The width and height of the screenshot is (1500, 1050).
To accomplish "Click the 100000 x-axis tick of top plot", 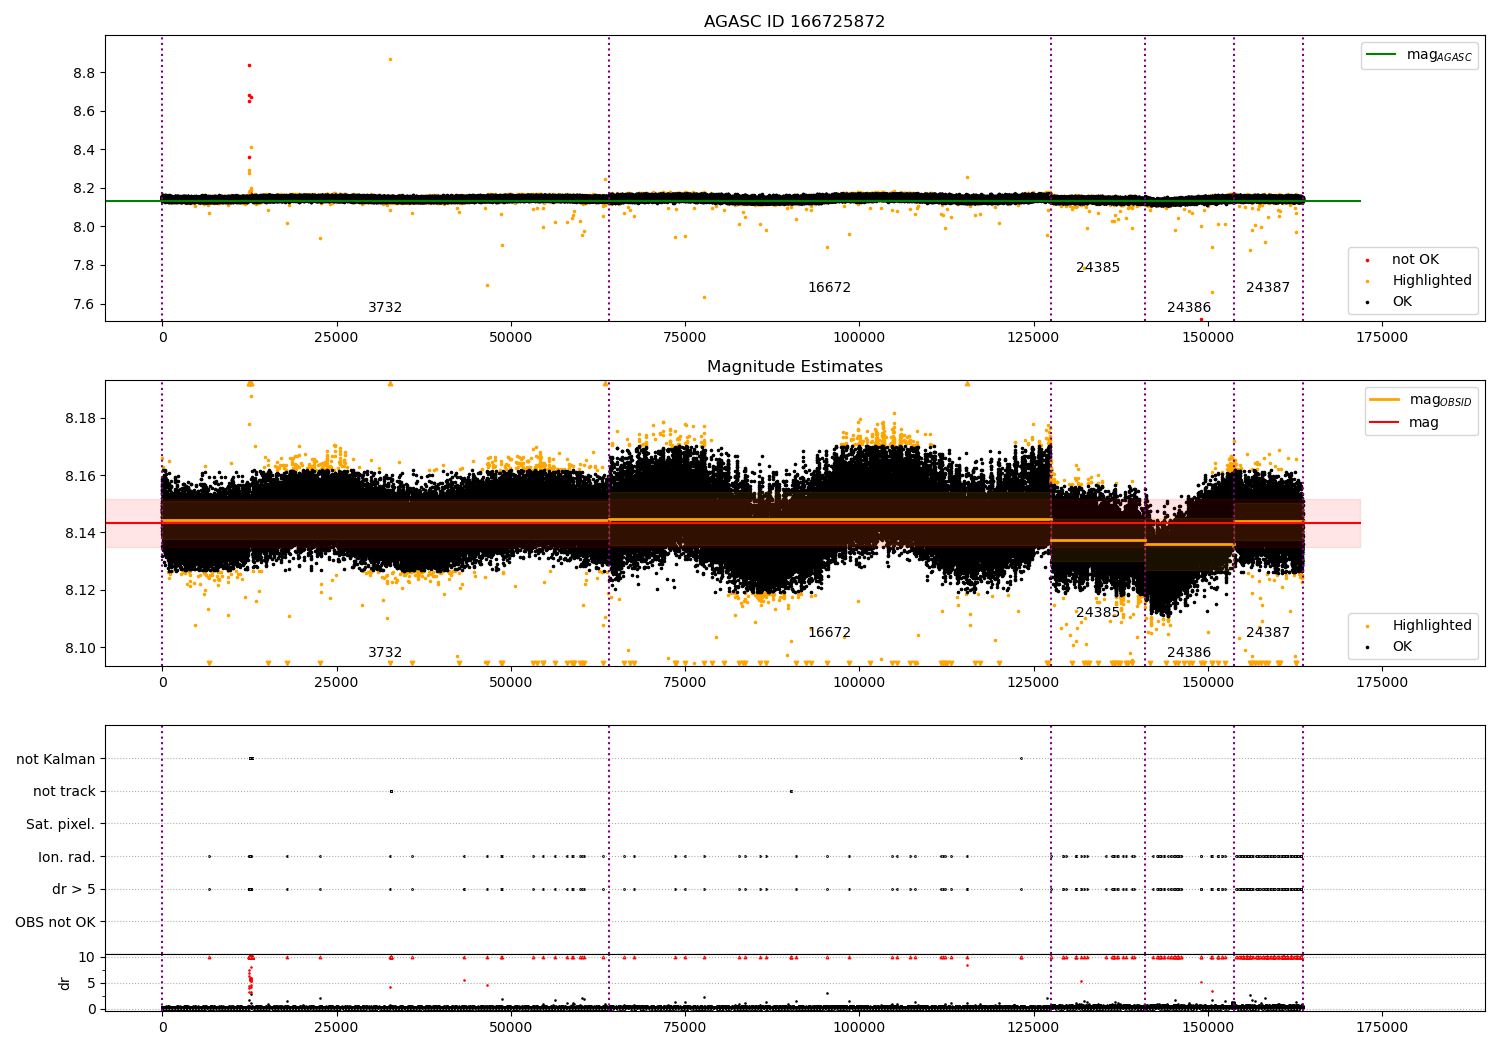I will [x=858, y=338].
